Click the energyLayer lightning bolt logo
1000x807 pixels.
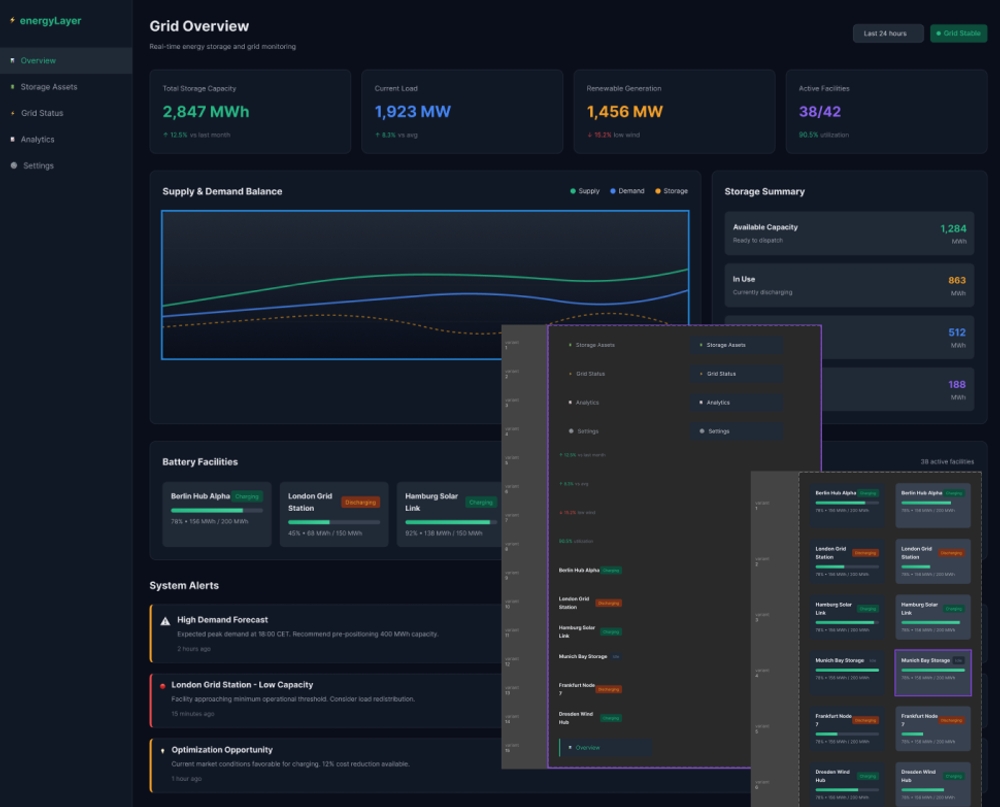[x=13, y=20]
